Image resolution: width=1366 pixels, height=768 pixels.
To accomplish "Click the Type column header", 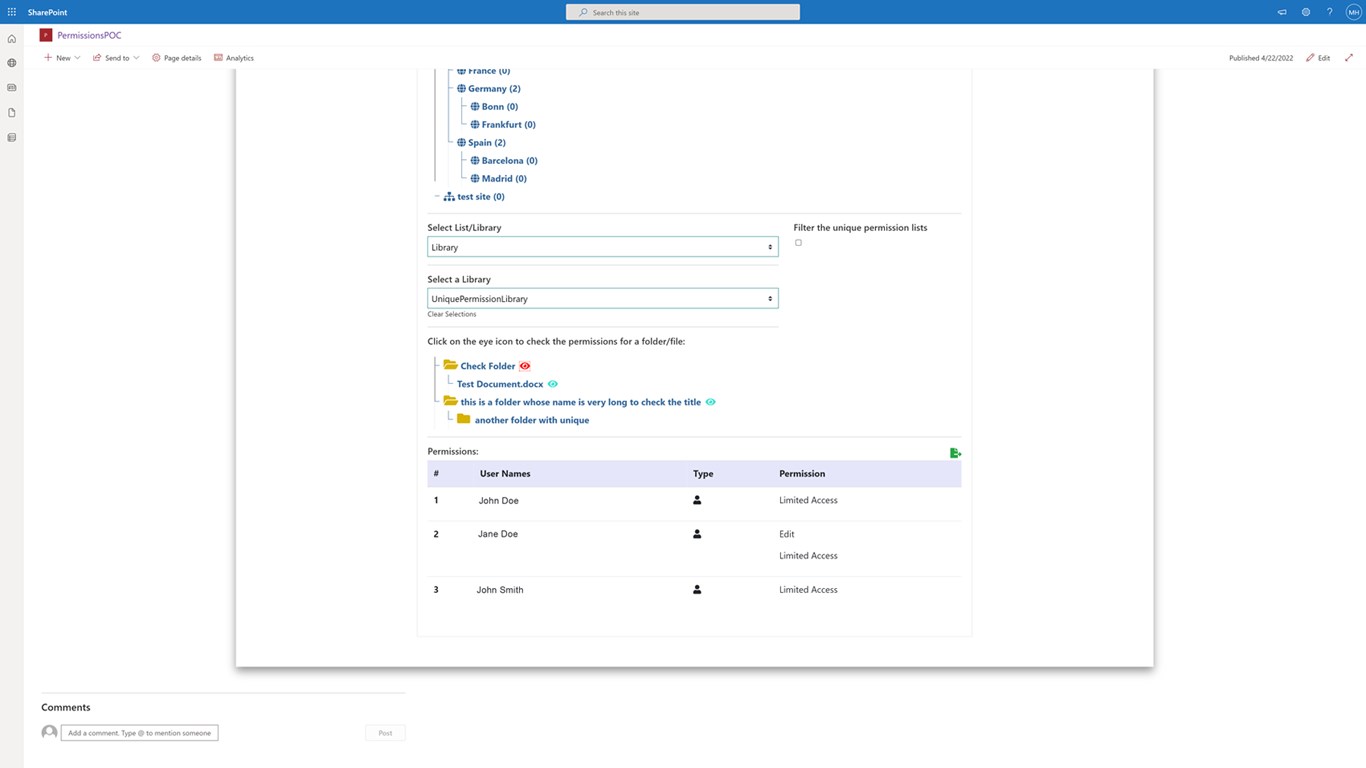I will [703, 474].
